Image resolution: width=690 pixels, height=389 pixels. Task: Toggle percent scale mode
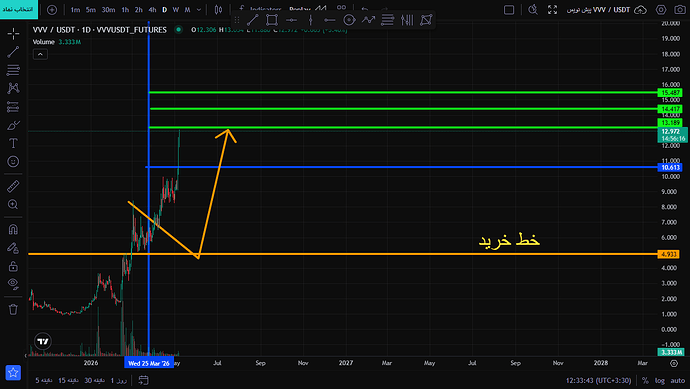click(645, 380)
